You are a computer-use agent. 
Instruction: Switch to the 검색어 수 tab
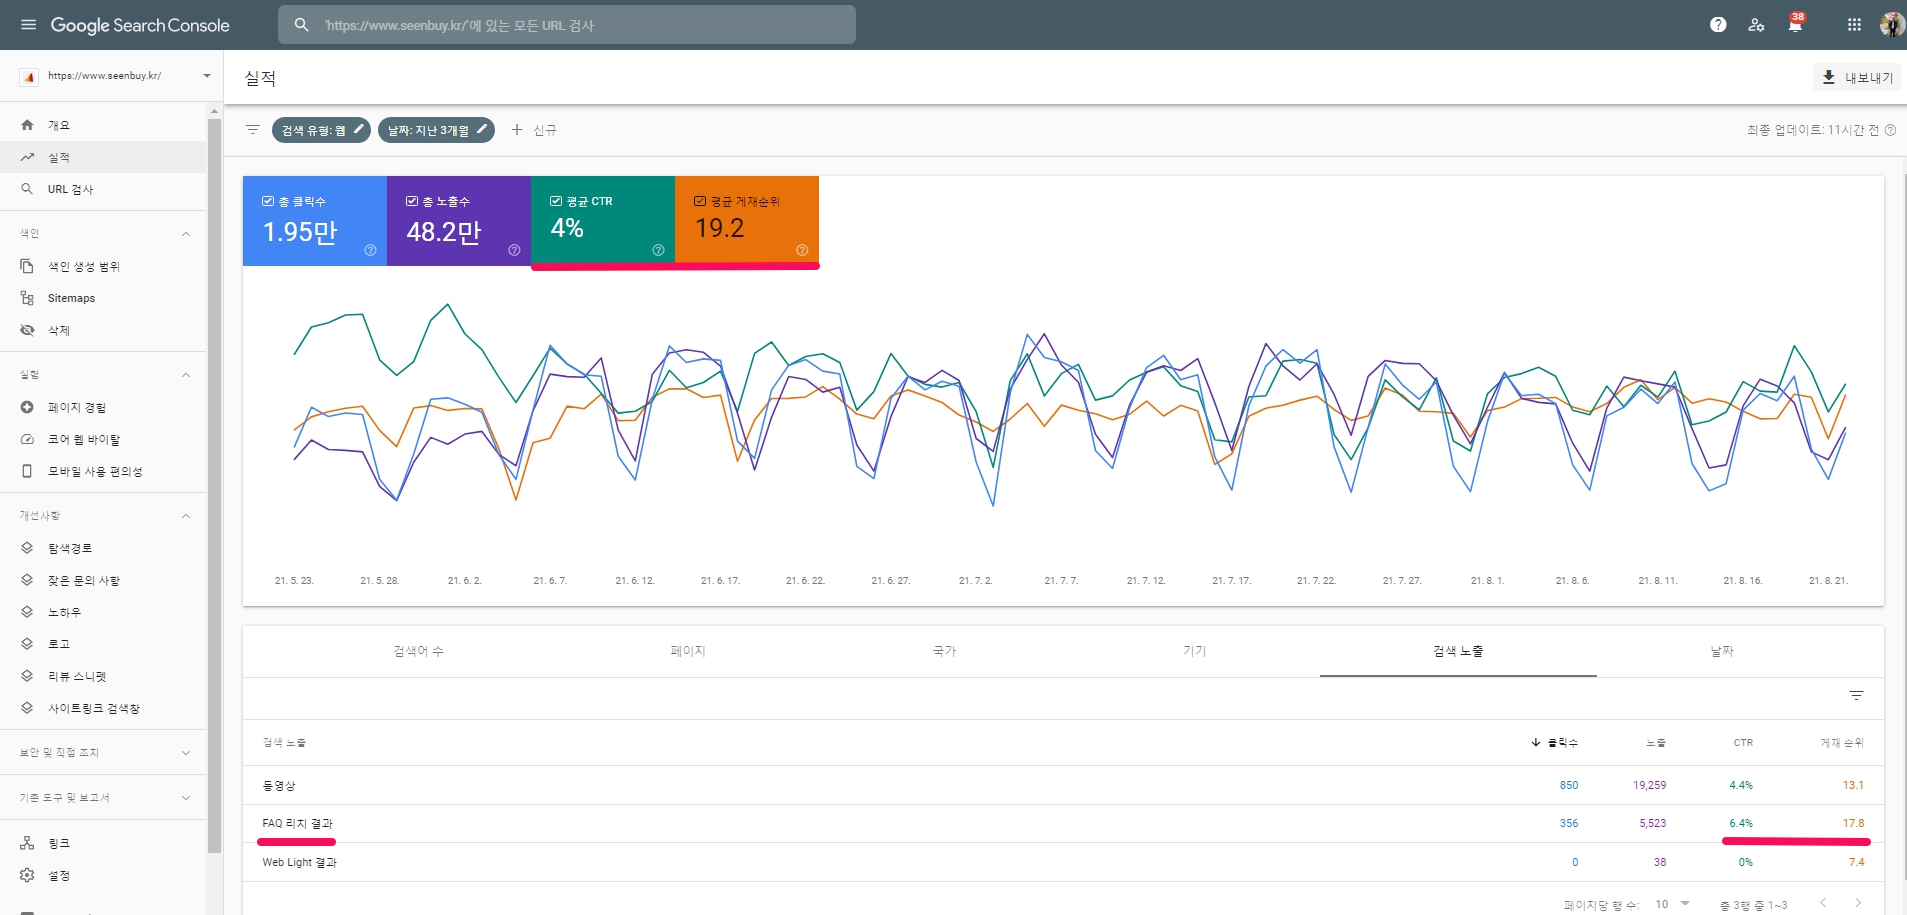pyautogui.click(x=418, y=651)
